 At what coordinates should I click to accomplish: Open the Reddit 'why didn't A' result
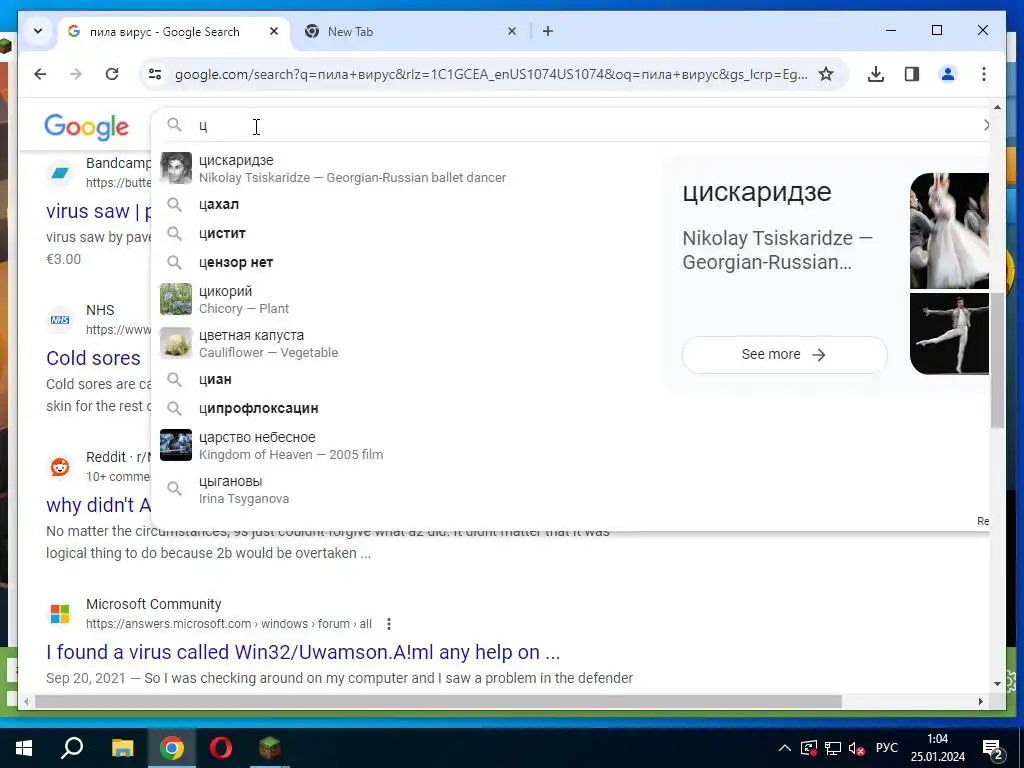point(99,505)
